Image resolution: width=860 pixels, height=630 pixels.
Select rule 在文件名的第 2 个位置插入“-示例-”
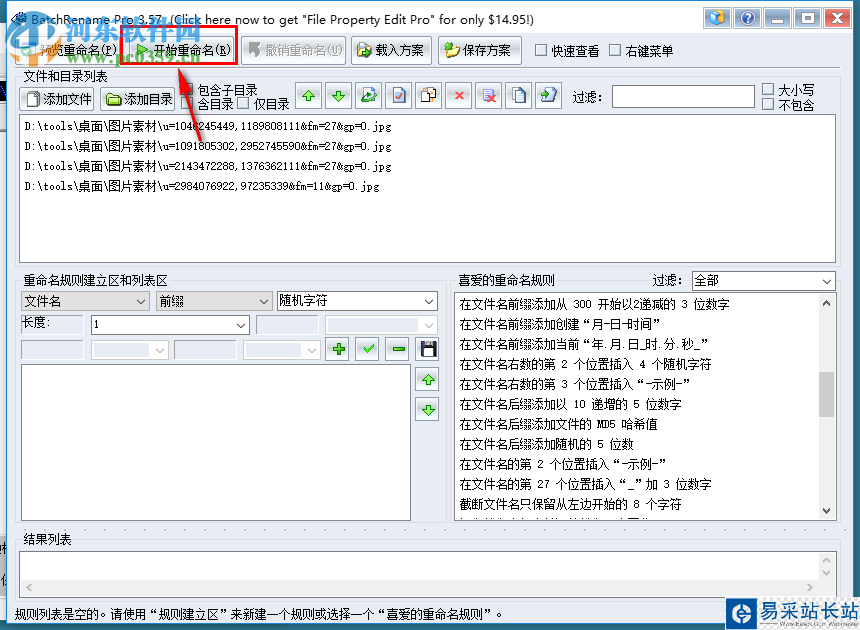point(563,464)
